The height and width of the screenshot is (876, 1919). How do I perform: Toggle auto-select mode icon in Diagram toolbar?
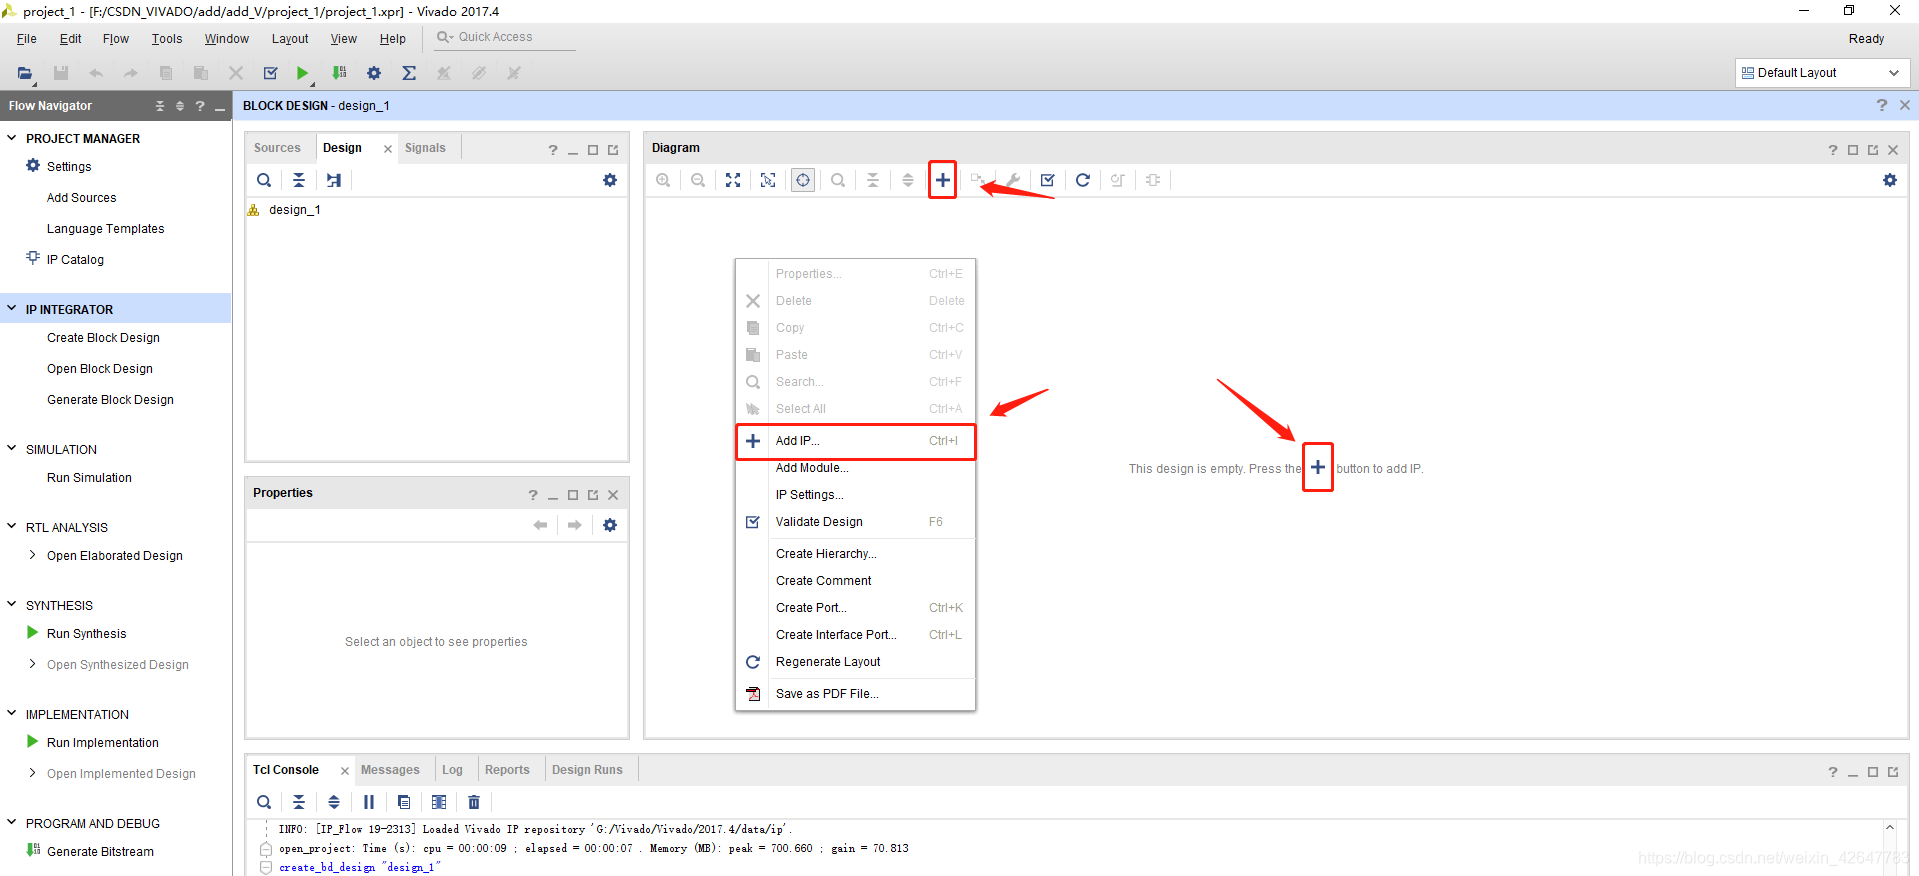click(x=803, y=180)
